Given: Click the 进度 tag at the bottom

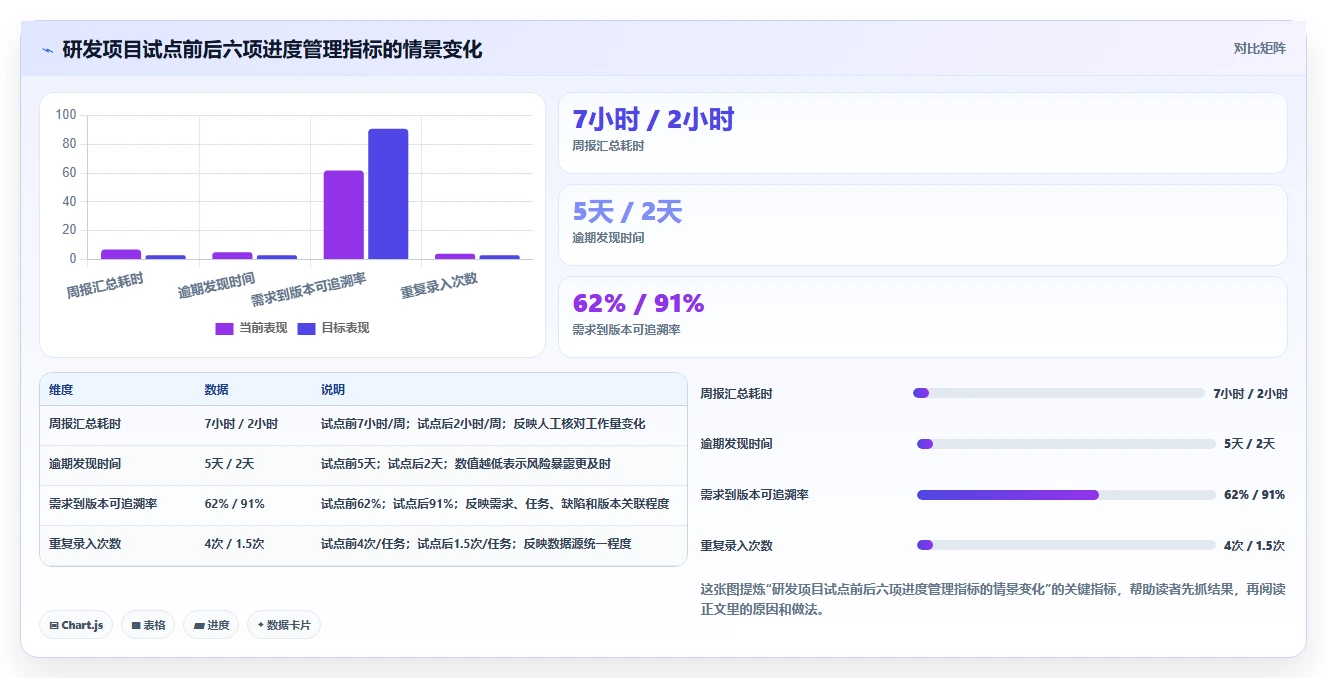Looking at the screenshot, I should 211,625.
